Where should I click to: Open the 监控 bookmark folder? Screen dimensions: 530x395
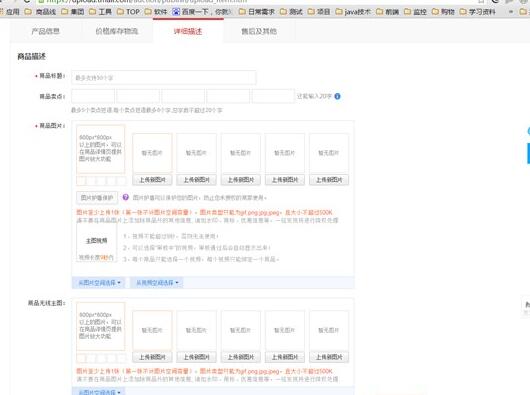[x=415, y=12]
